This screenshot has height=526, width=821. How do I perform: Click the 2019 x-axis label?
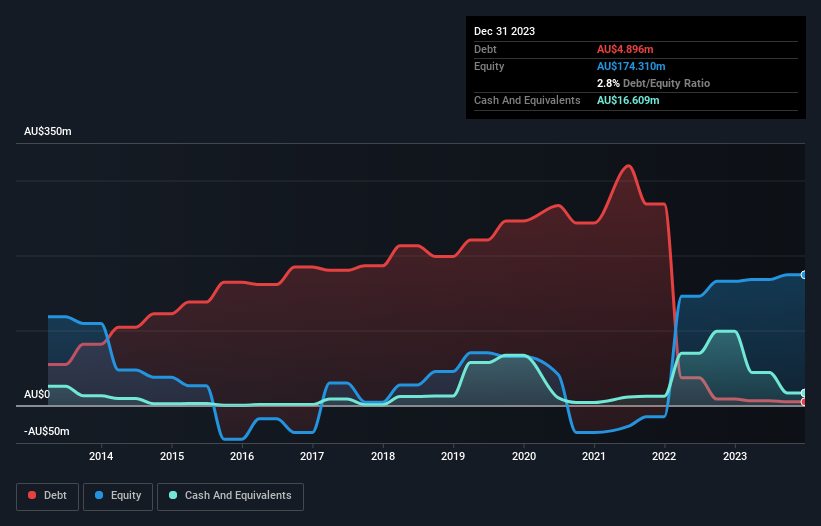click(x=453, y=456)
